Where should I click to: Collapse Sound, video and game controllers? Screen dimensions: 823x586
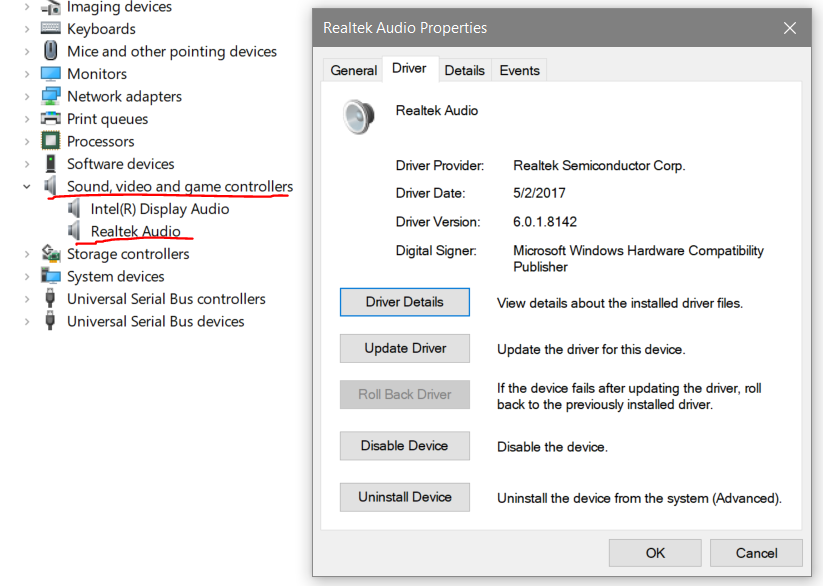[x=27, y=186]
